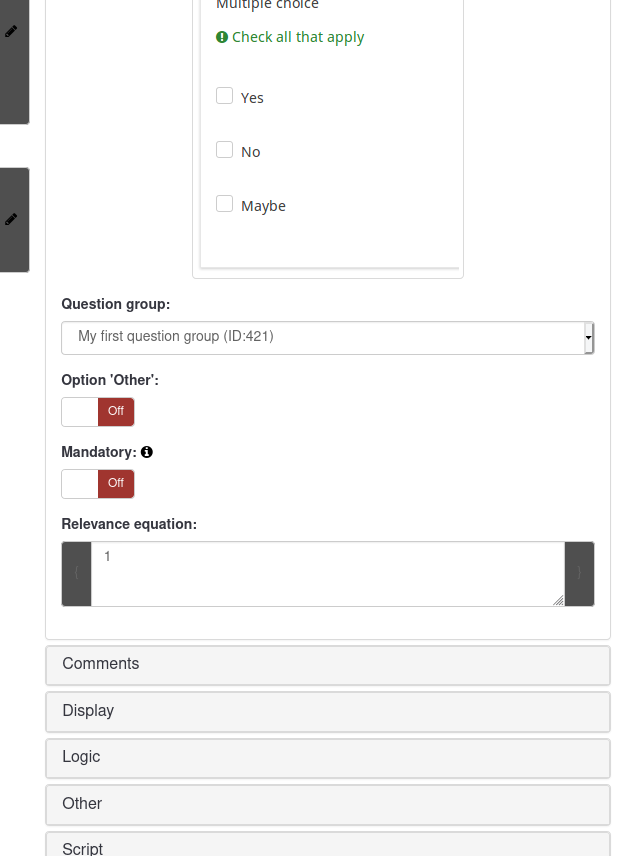Open the Question group dropdown
635x856 pixels.
point(328,338)
